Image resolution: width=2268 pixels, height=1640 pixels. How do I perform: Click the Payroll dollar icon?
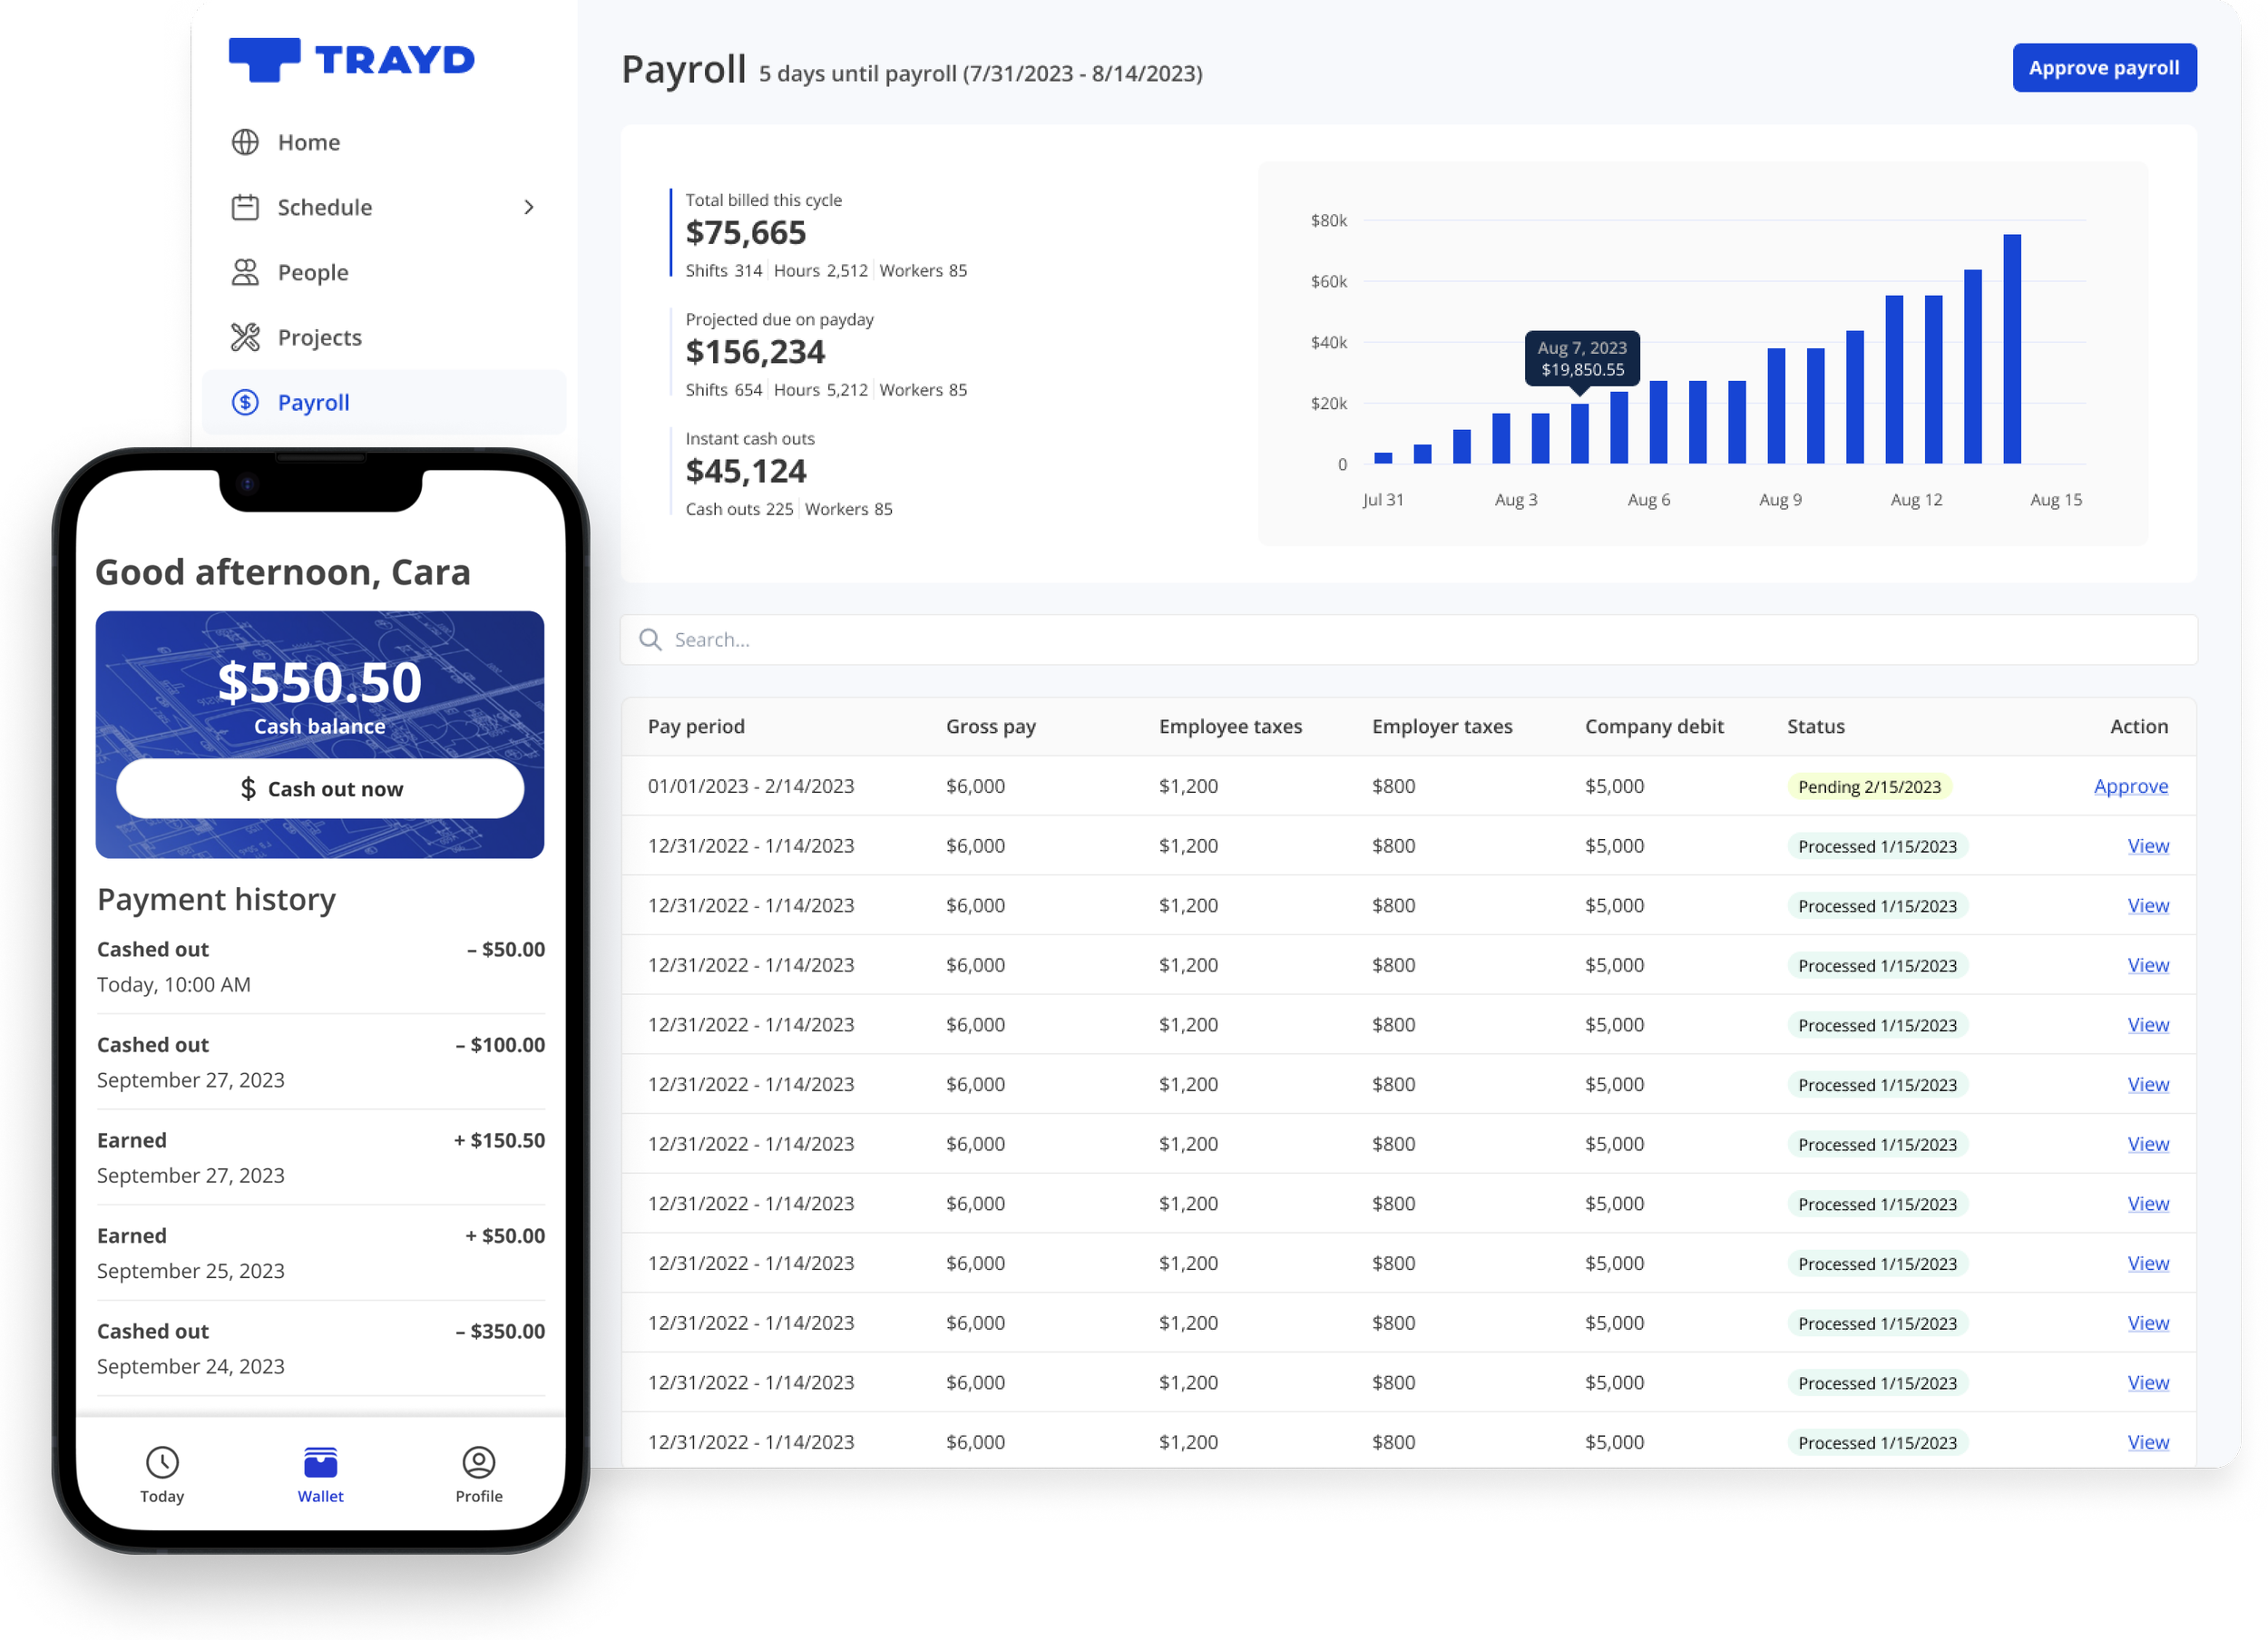245,402
